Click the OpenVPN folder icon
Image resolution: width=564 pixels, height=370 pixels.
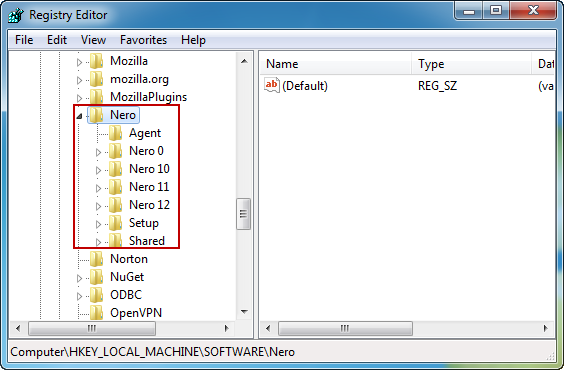(x=96, y=312)
